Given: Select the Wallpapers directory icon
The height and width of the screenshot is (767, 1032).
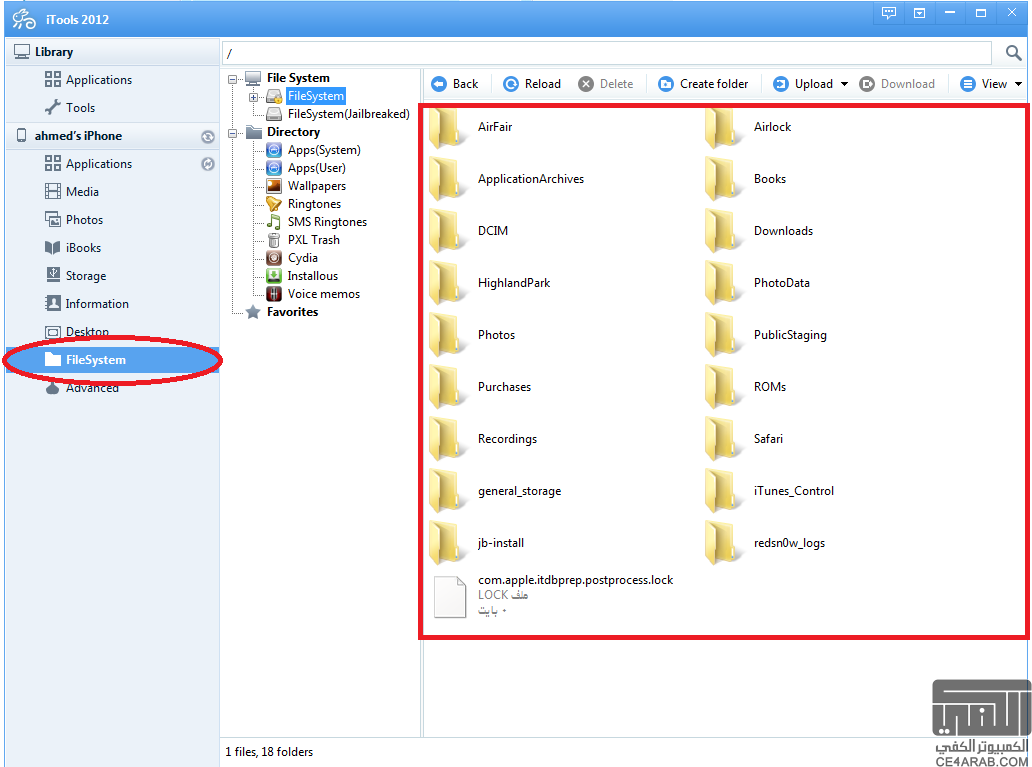Looking at the screenshot, I should pos(274,186).
